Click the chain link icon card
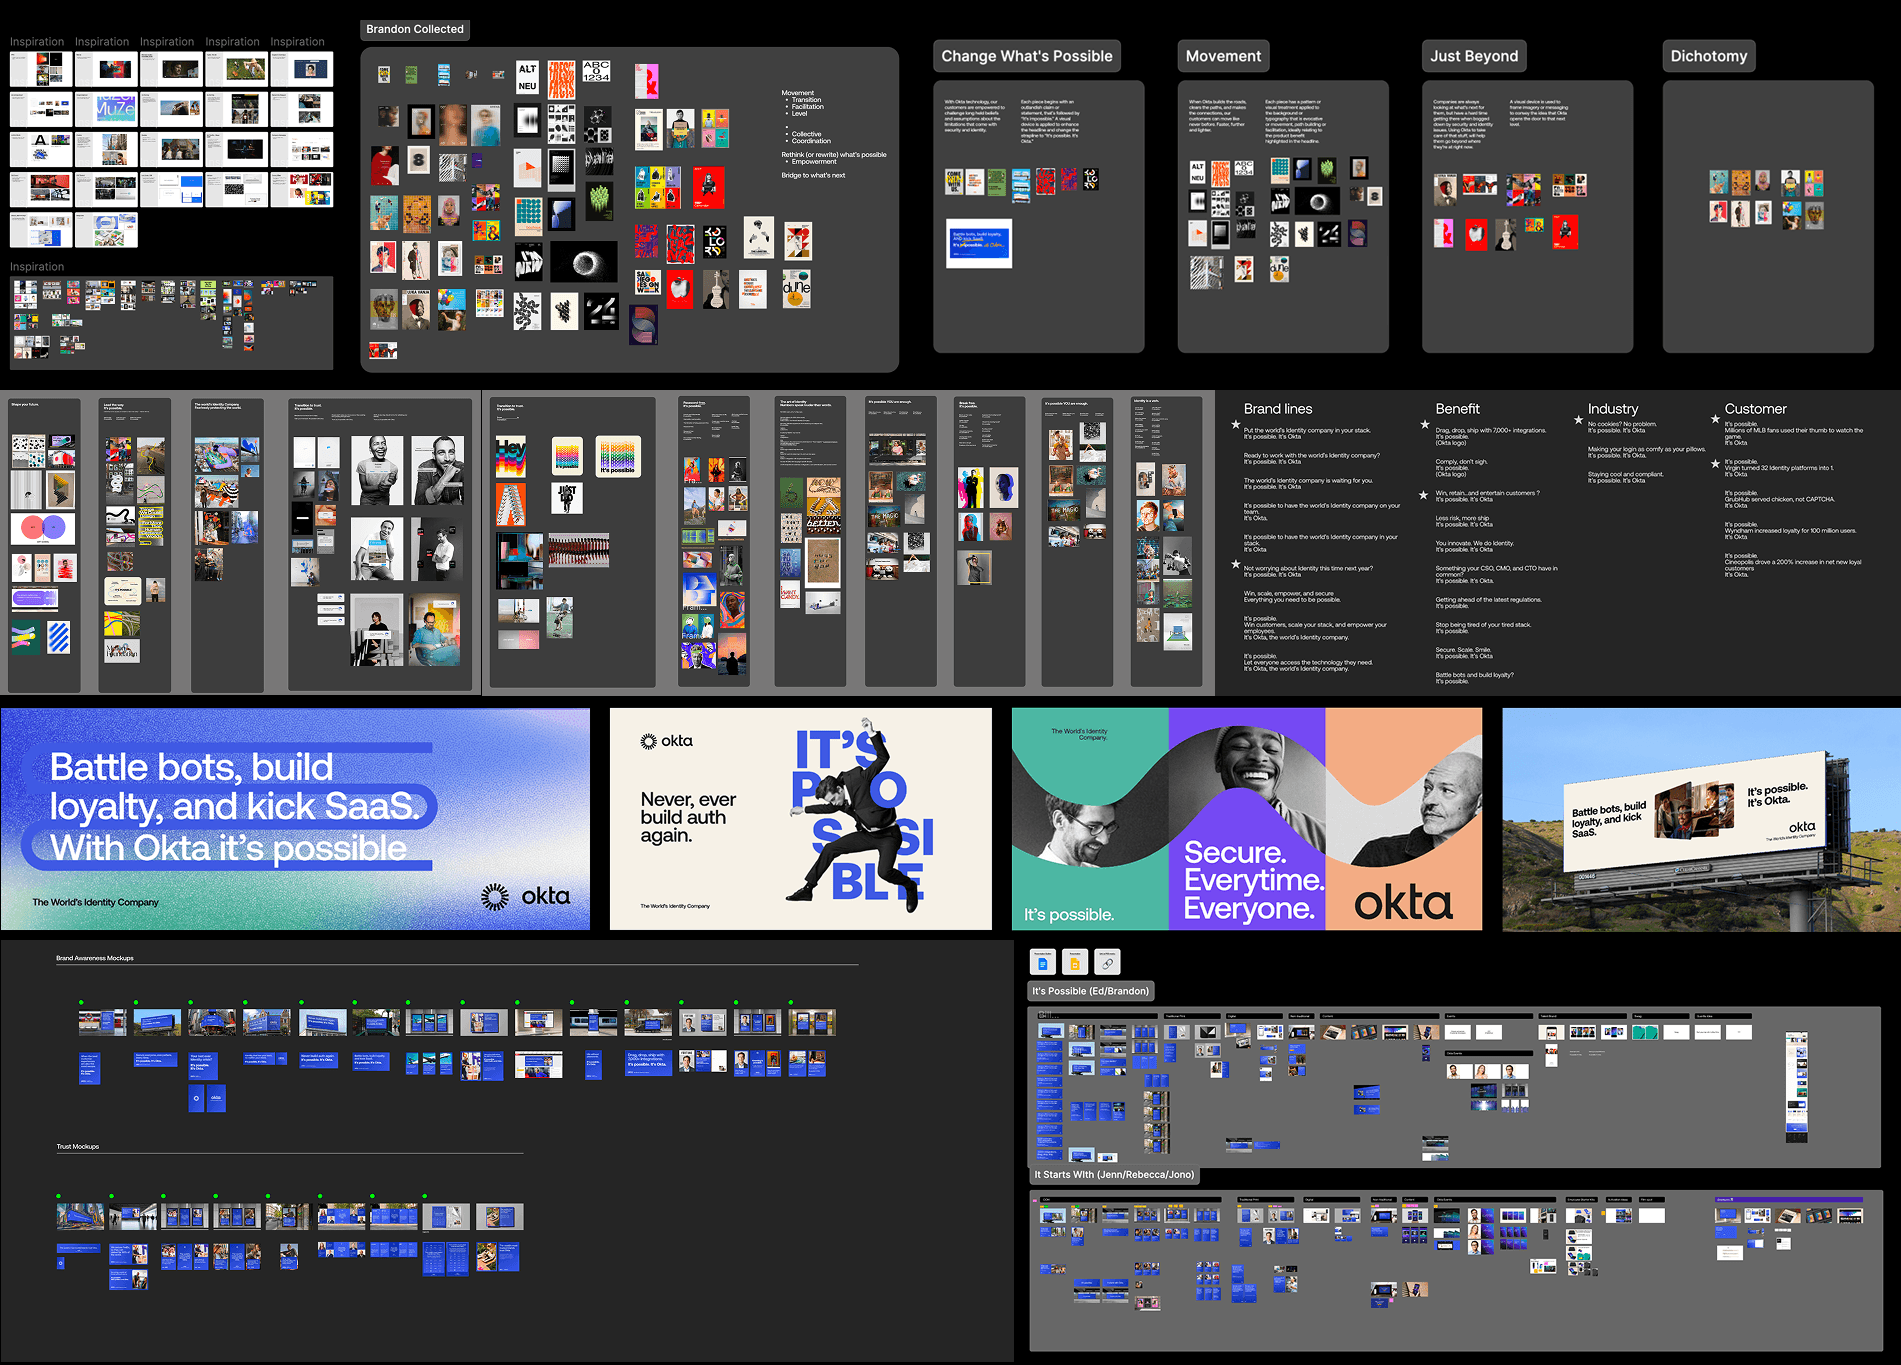Image resolution: width=1901 pixels, height=1365 pixels. [x=1107, y=962]
